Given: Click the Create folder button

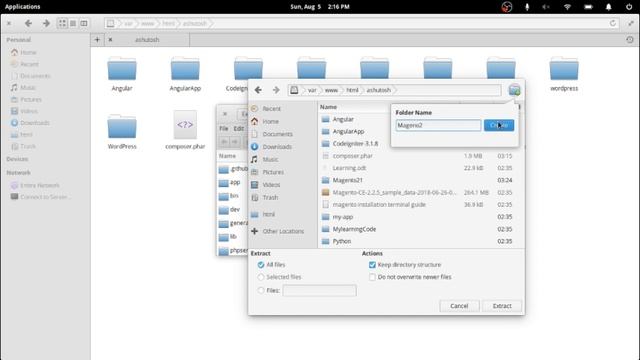Looking at the screenshot, I should [499, 125].
